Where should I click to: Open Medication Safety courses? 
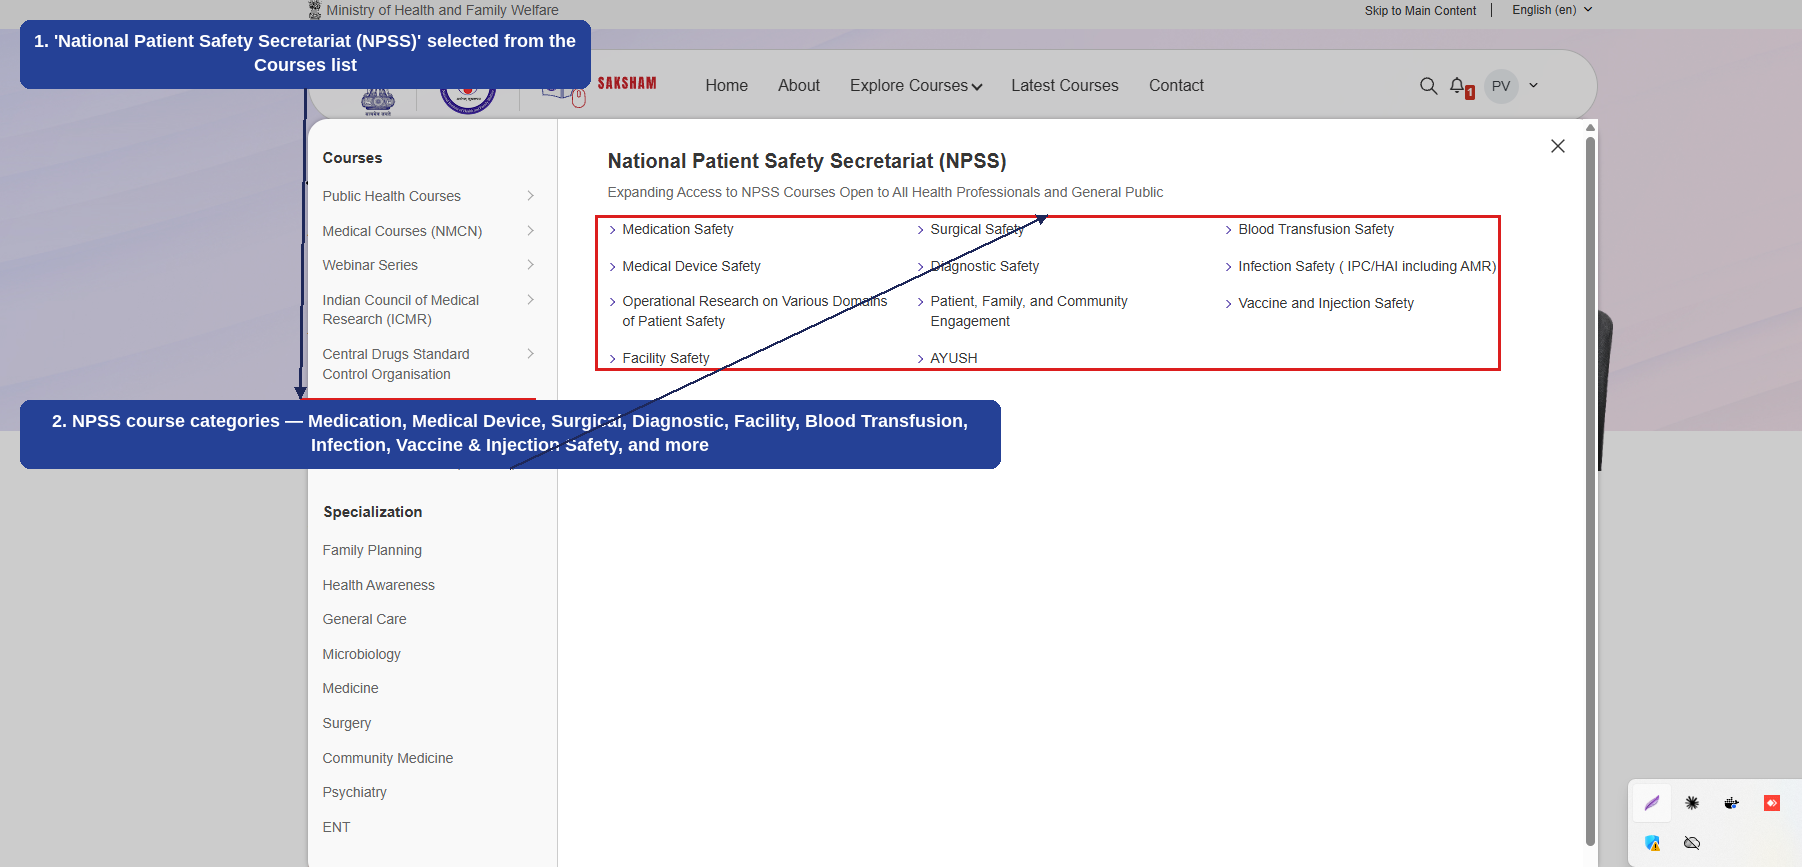[677, 229]
